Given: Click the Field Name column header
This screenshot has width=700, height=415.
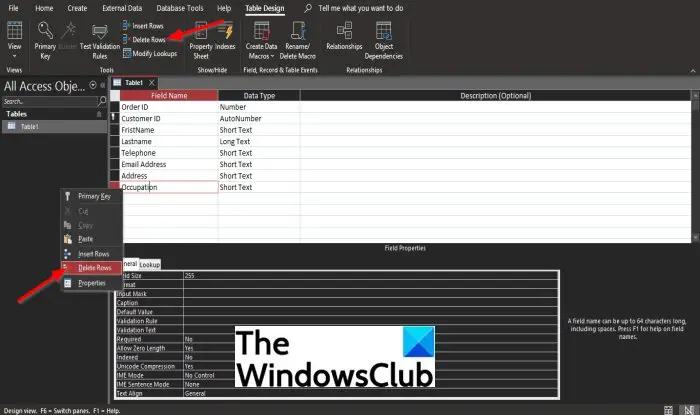Looking at the screenshot, I should pos(169,95).
